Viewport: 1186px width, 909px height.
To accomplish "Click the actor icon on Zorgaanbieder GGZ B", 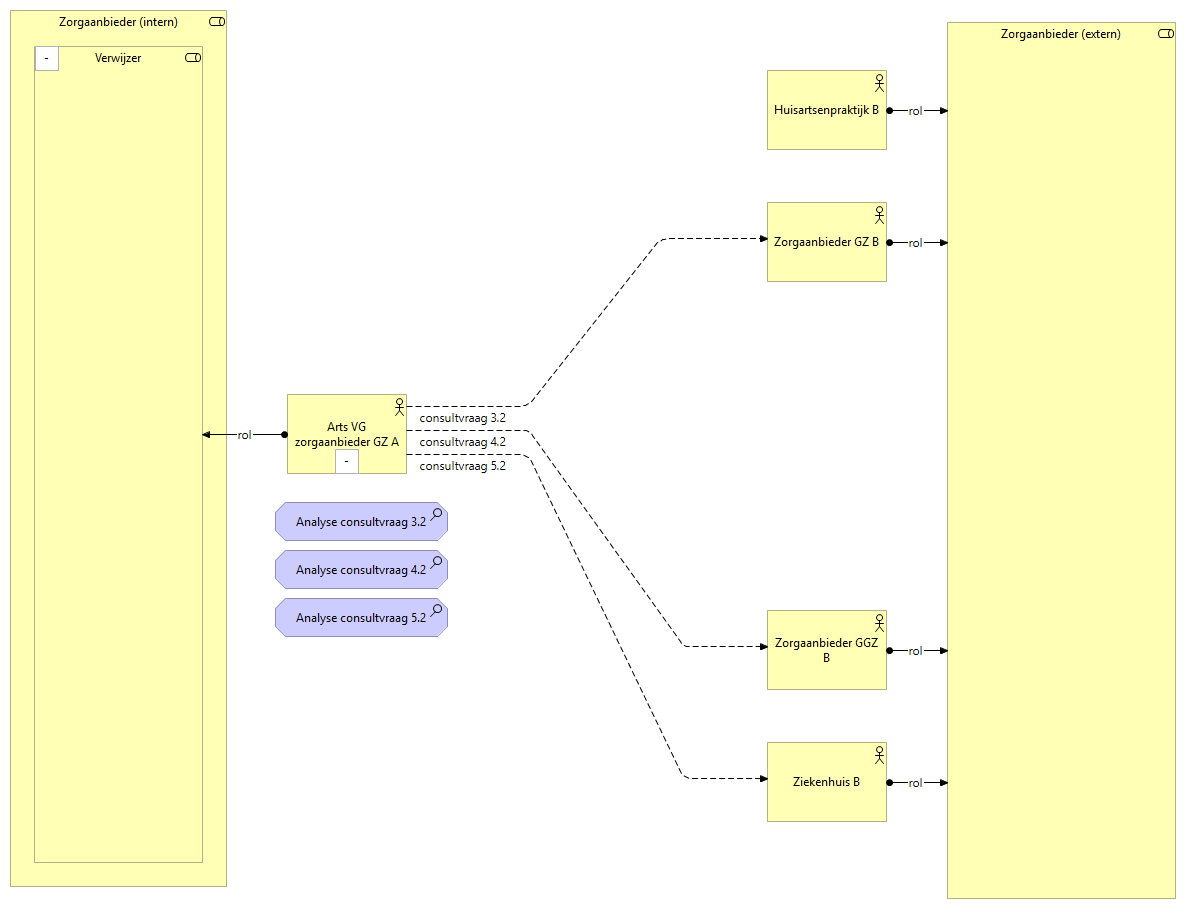I will click(879, 622).
